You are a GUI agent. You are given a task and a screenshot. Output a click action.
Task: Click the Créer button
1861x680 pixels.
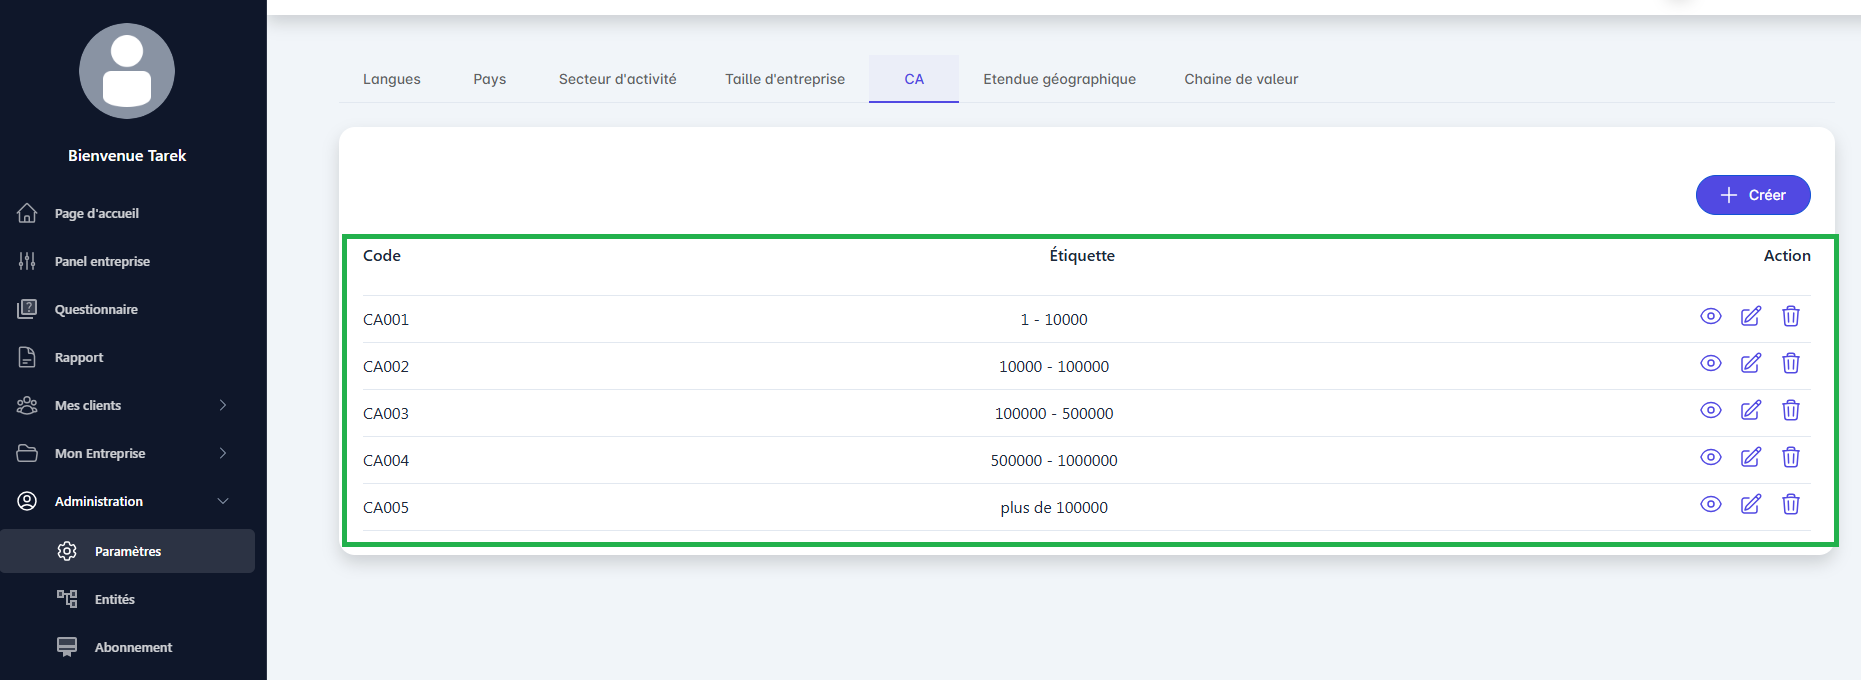click(x=1752, y=195)
